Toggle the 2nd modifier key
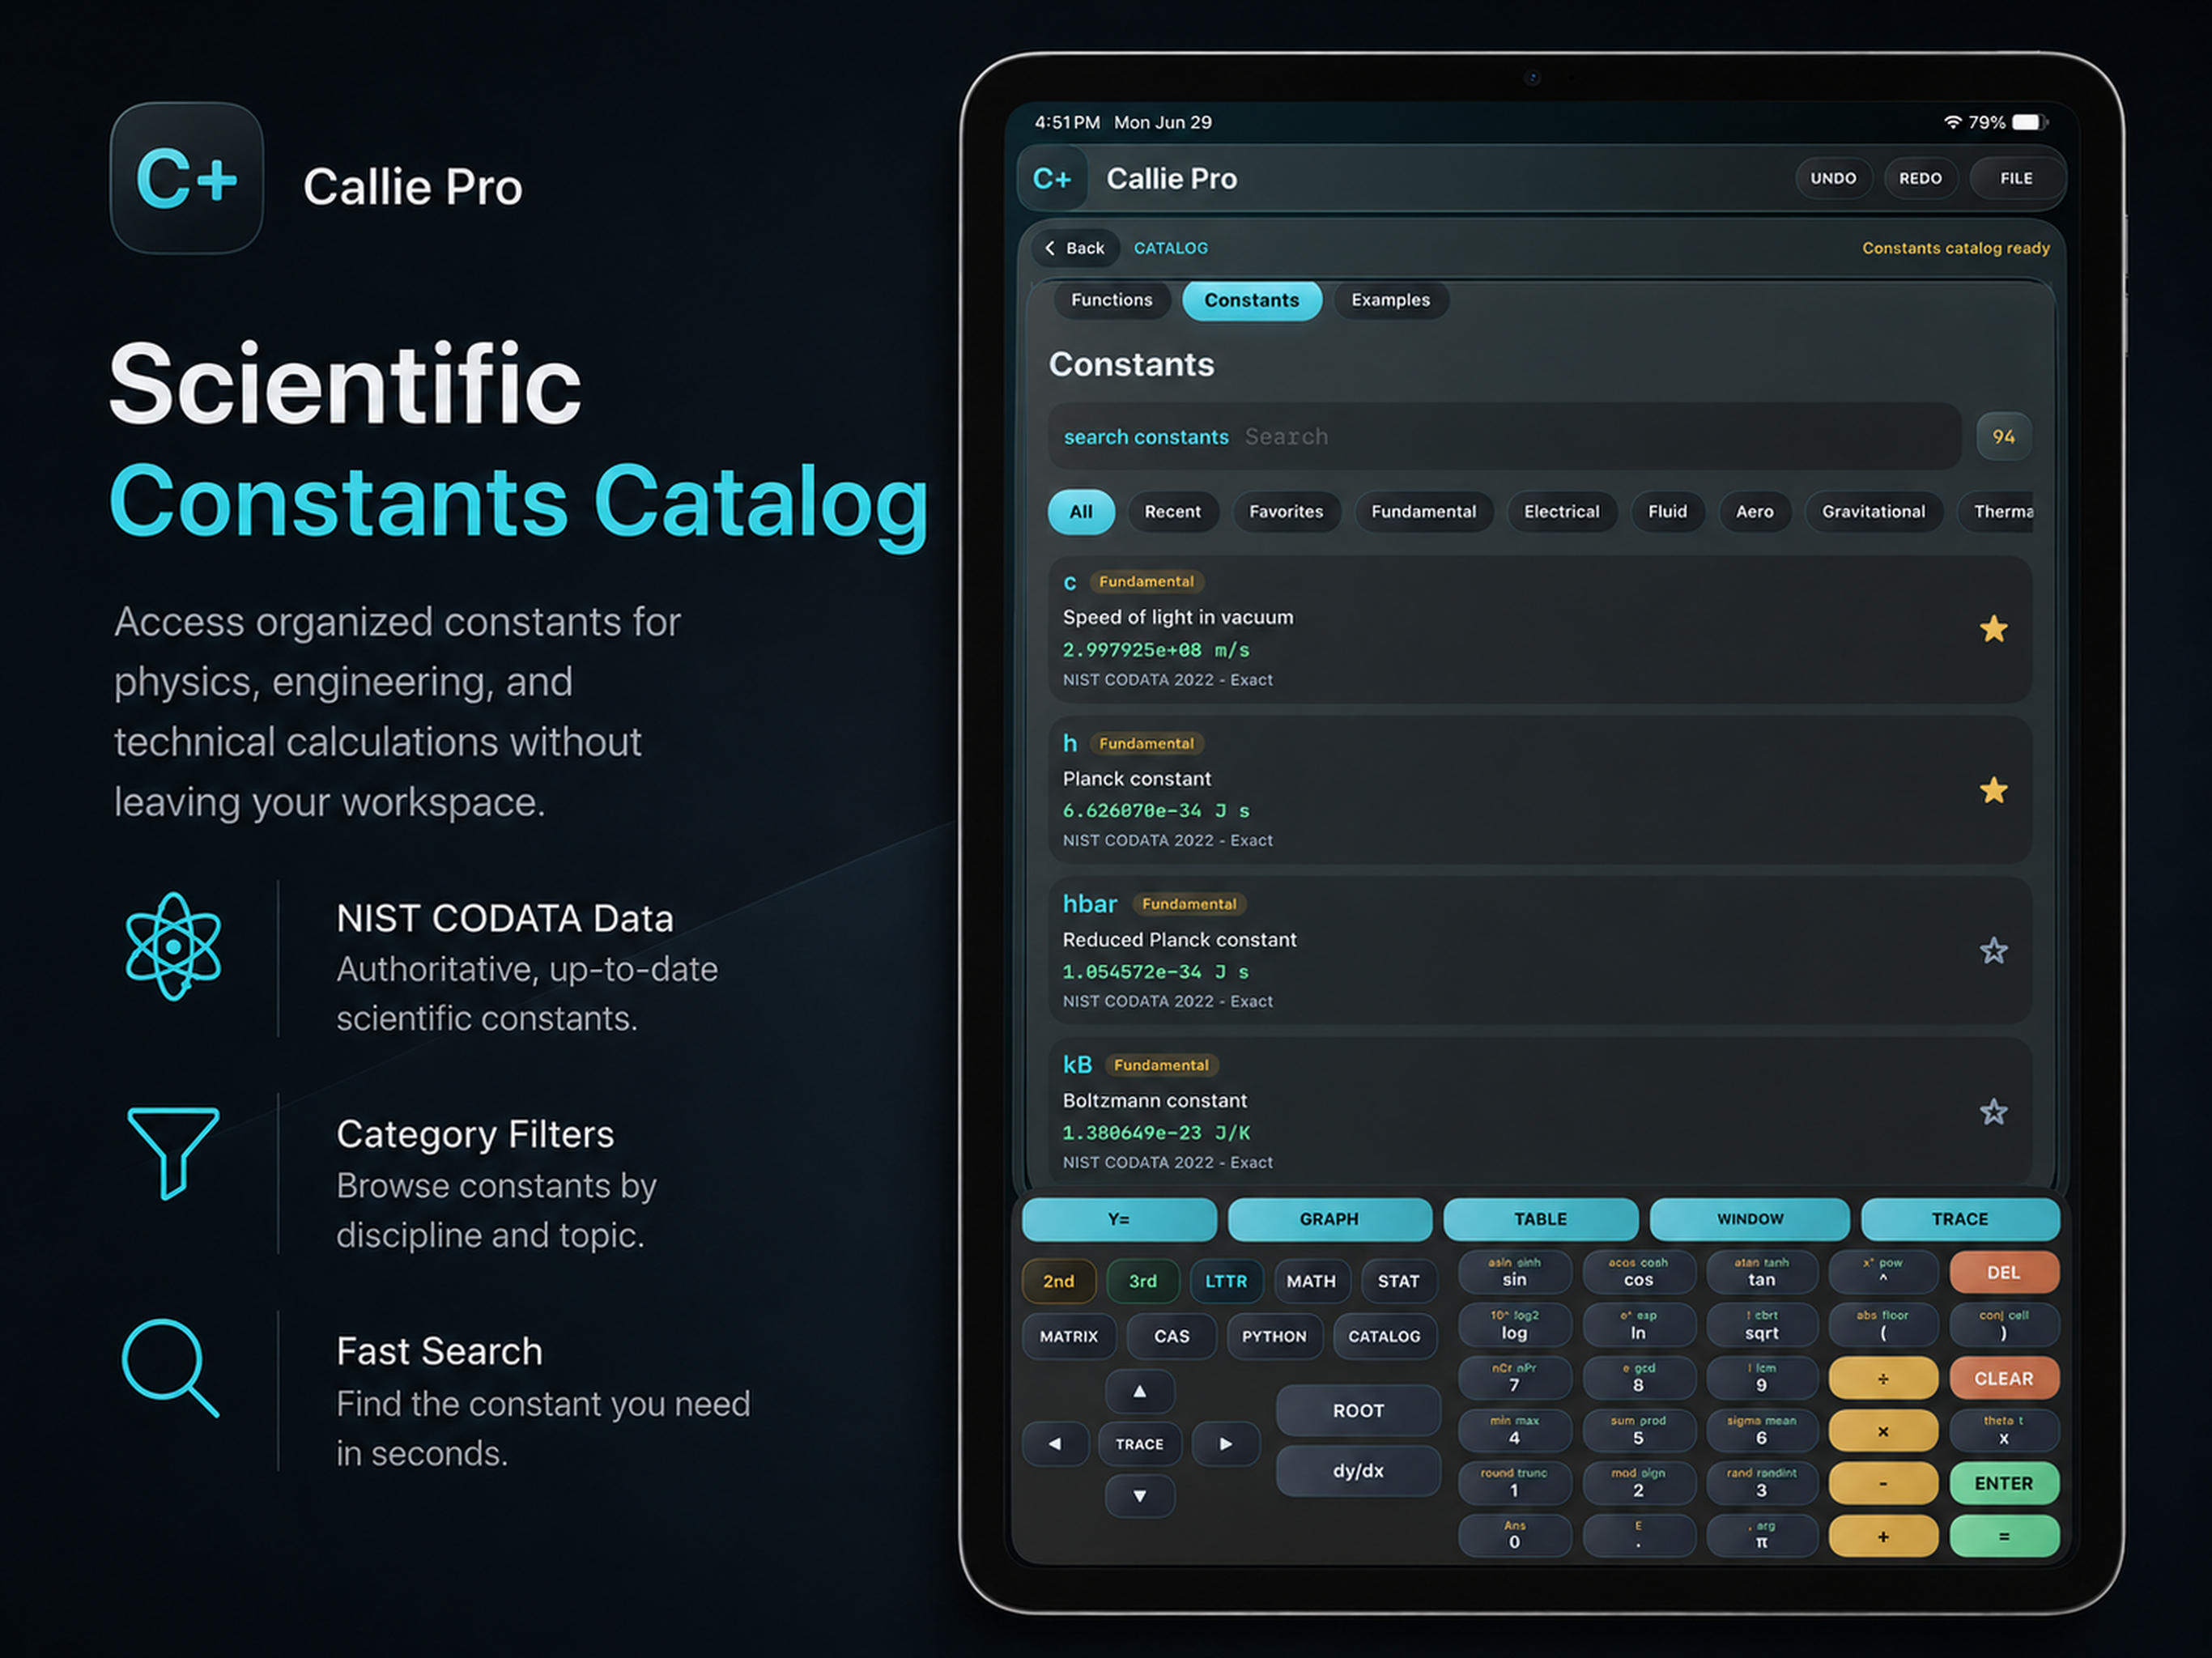The width and height of the screenshot is (2212, 1658). click(x=1059, y=1281)
